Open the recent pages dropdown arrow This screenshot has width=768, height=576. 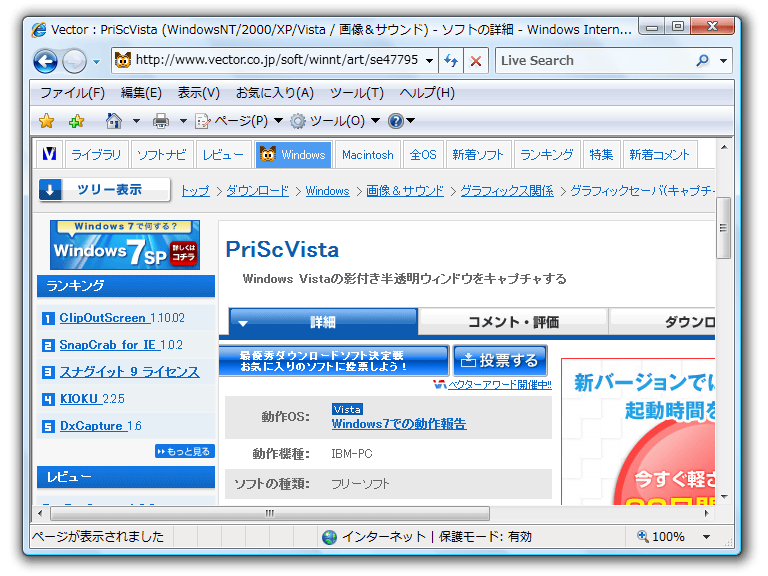click(96, 62)
